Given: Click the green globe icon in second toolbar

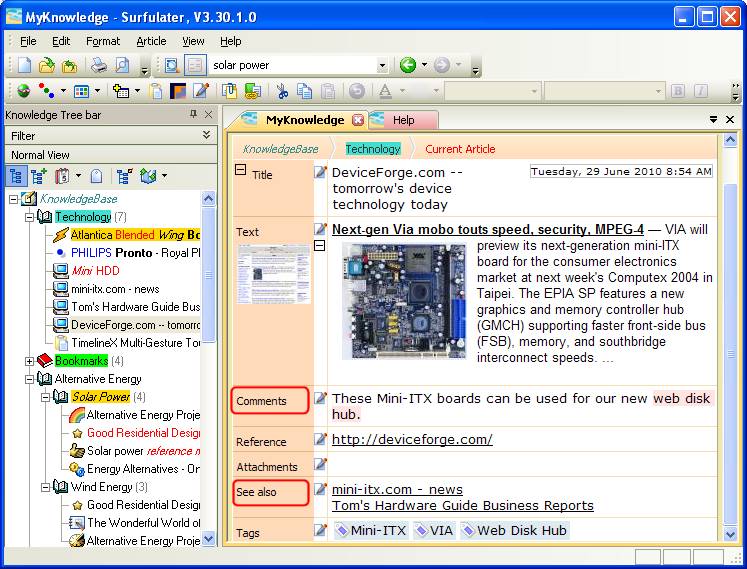Looking at the screenshot, I should coord(23,91).
